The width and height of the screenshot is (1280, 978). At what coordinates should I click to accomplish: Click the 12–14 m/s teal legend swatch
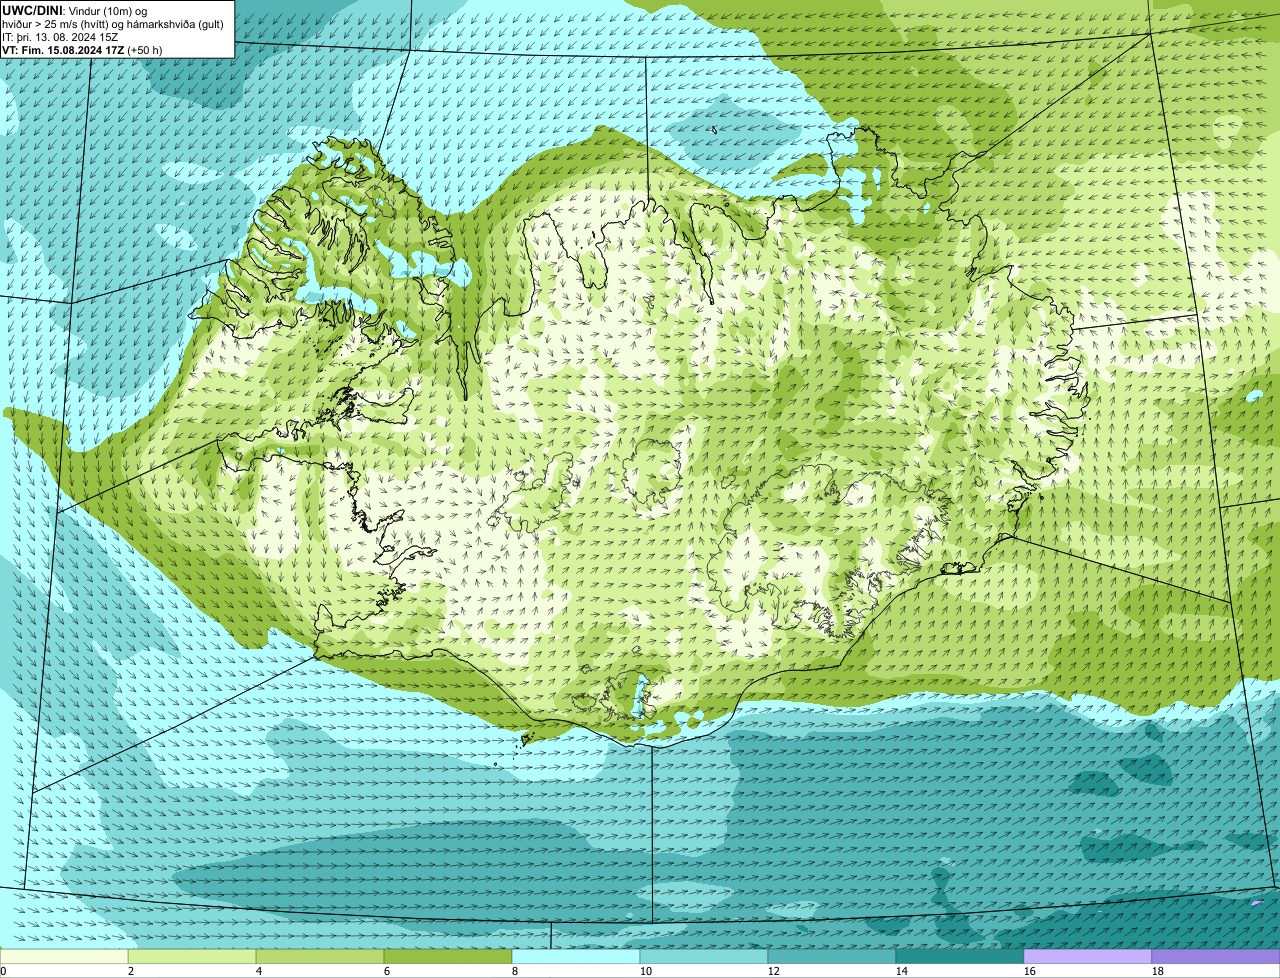tap(832, 957)
